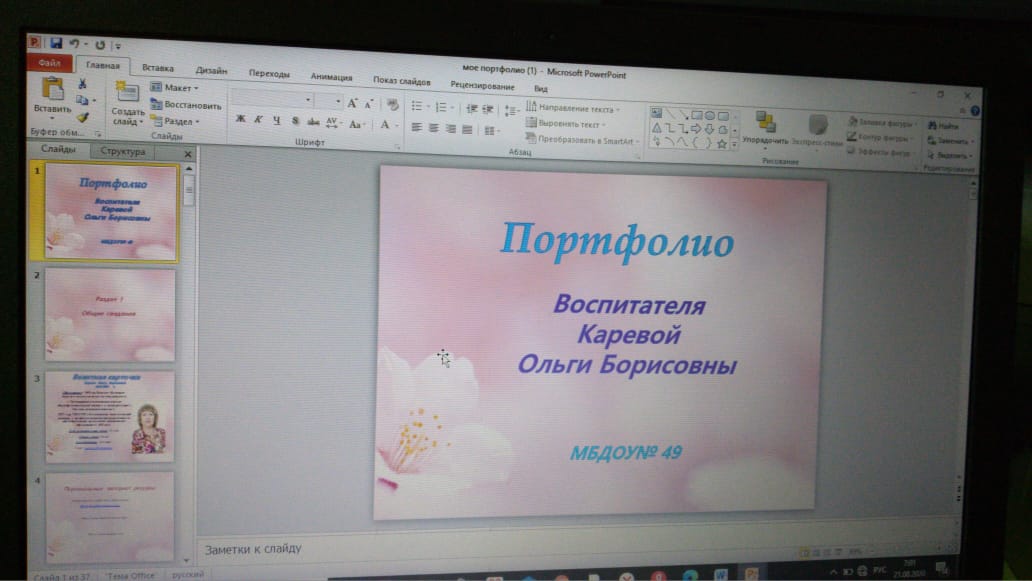Toggle italic formatting (К)
The width and height of the screenshot is (1032, 581).
point(258,120)
